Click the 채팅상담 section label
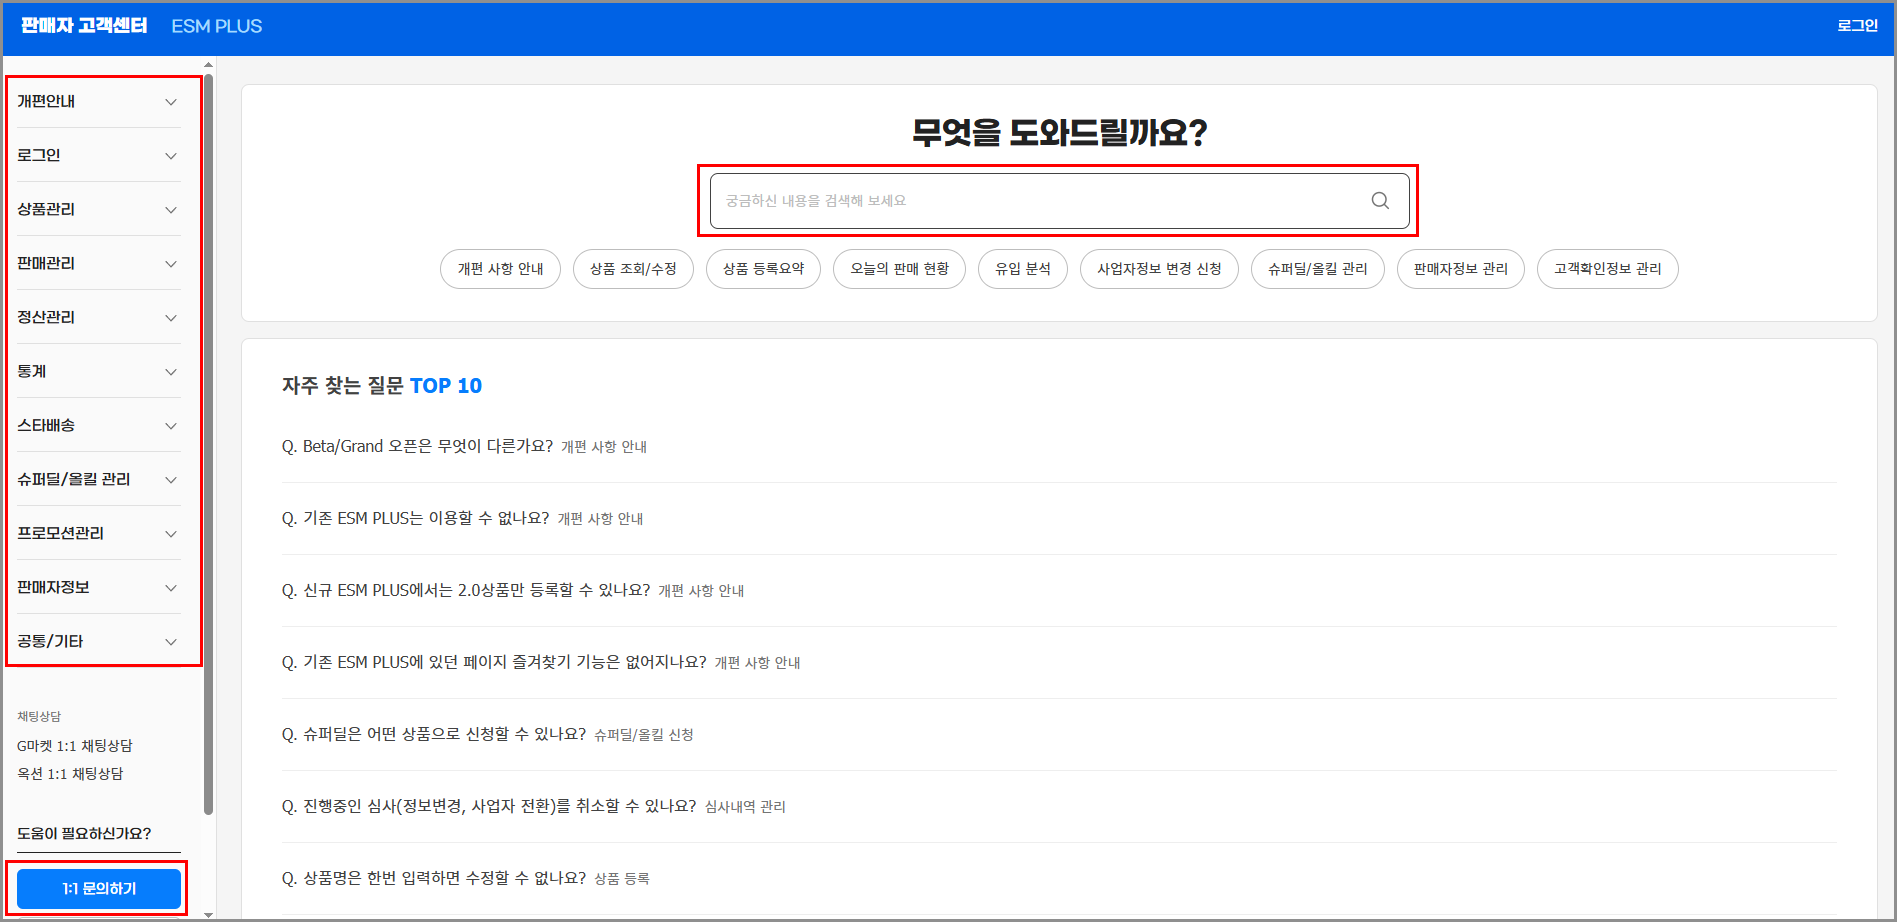The height and width of the screenshot is (922, 1897). 39,717
